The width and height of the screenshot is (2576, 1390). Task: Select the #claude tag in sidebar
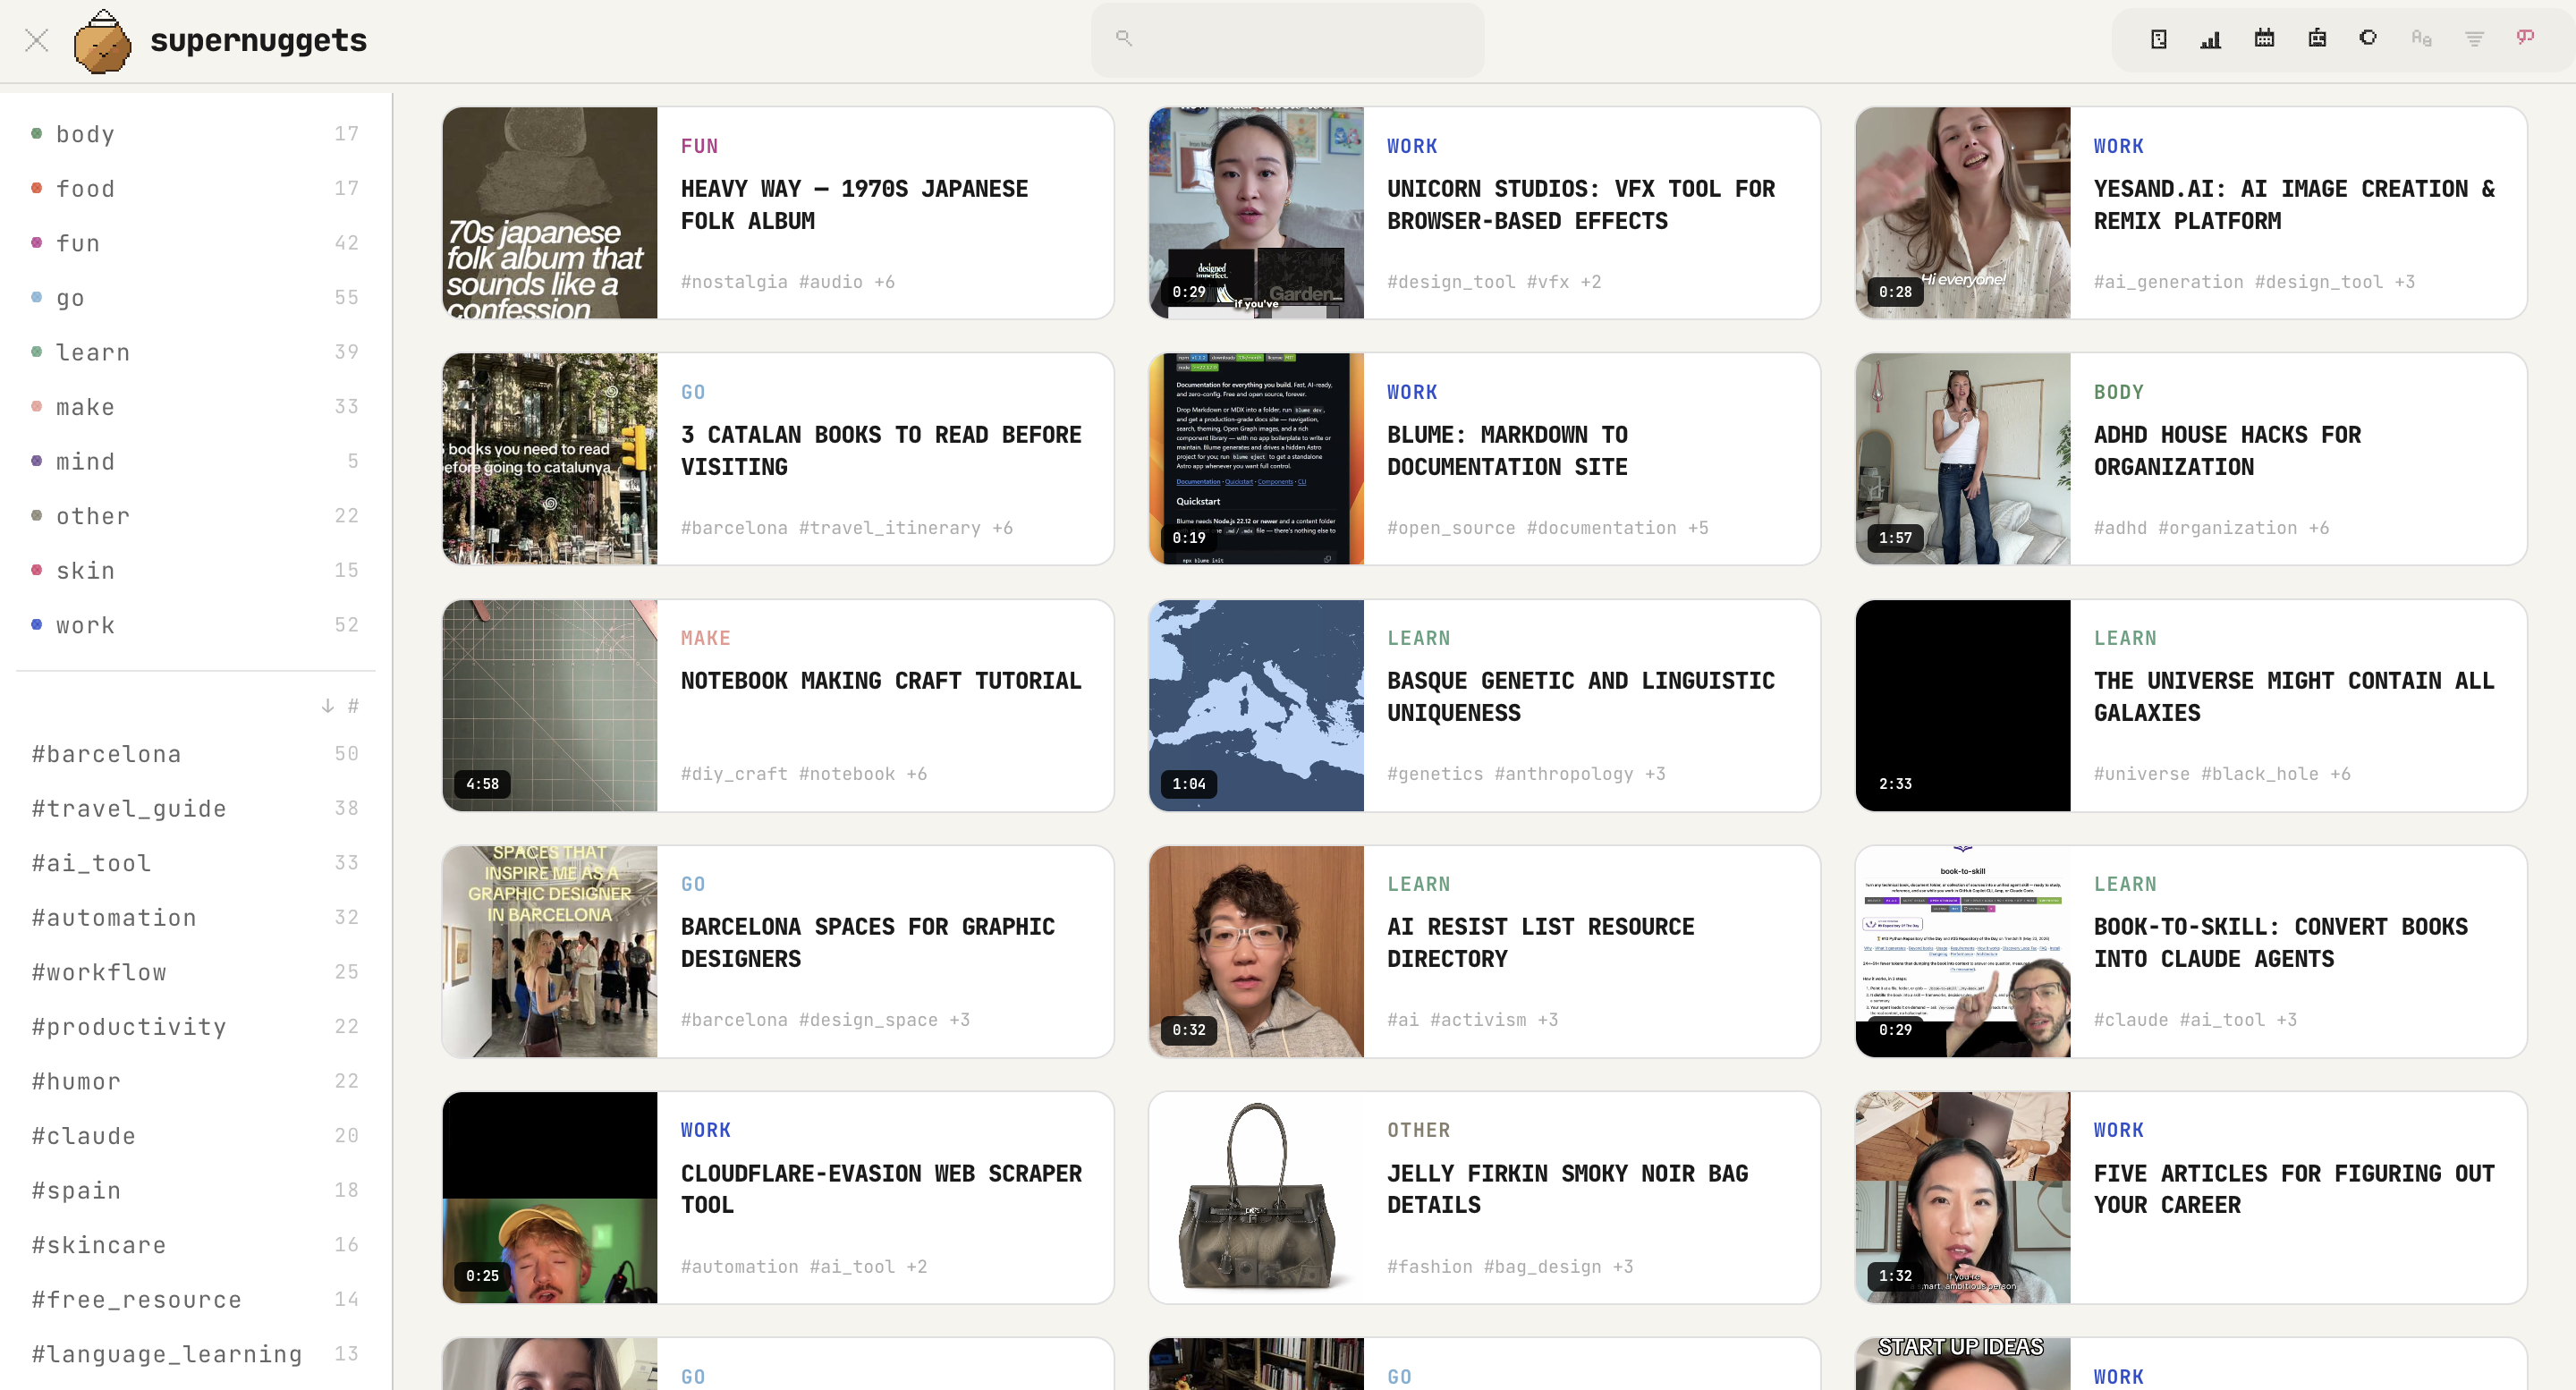(195, 1135)
